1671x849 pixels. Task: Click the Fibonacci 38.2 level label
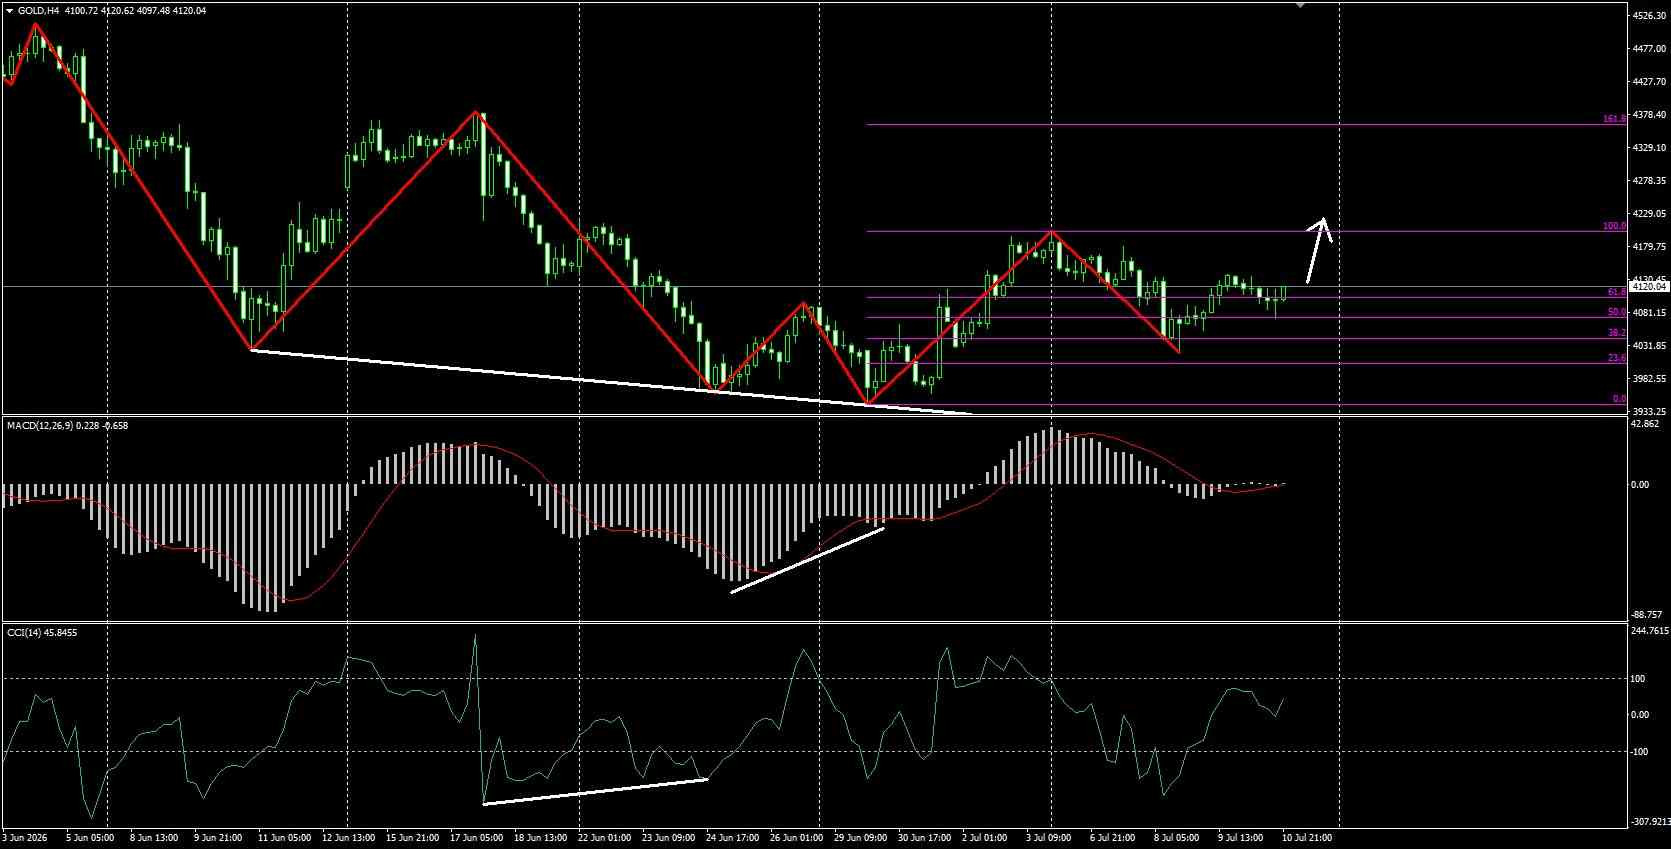(1616, 333)
